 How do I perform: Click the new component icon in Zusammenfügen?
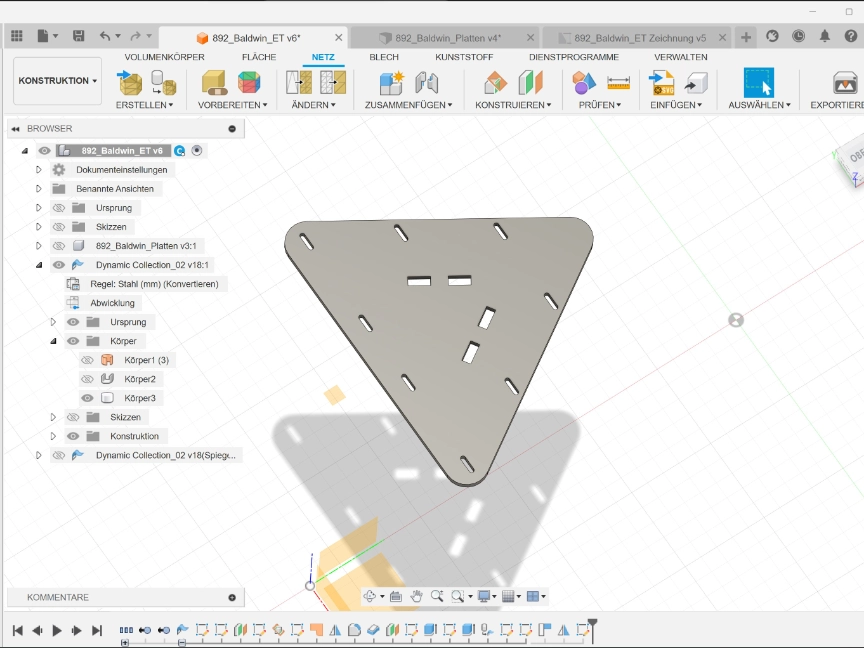[392, 83]
